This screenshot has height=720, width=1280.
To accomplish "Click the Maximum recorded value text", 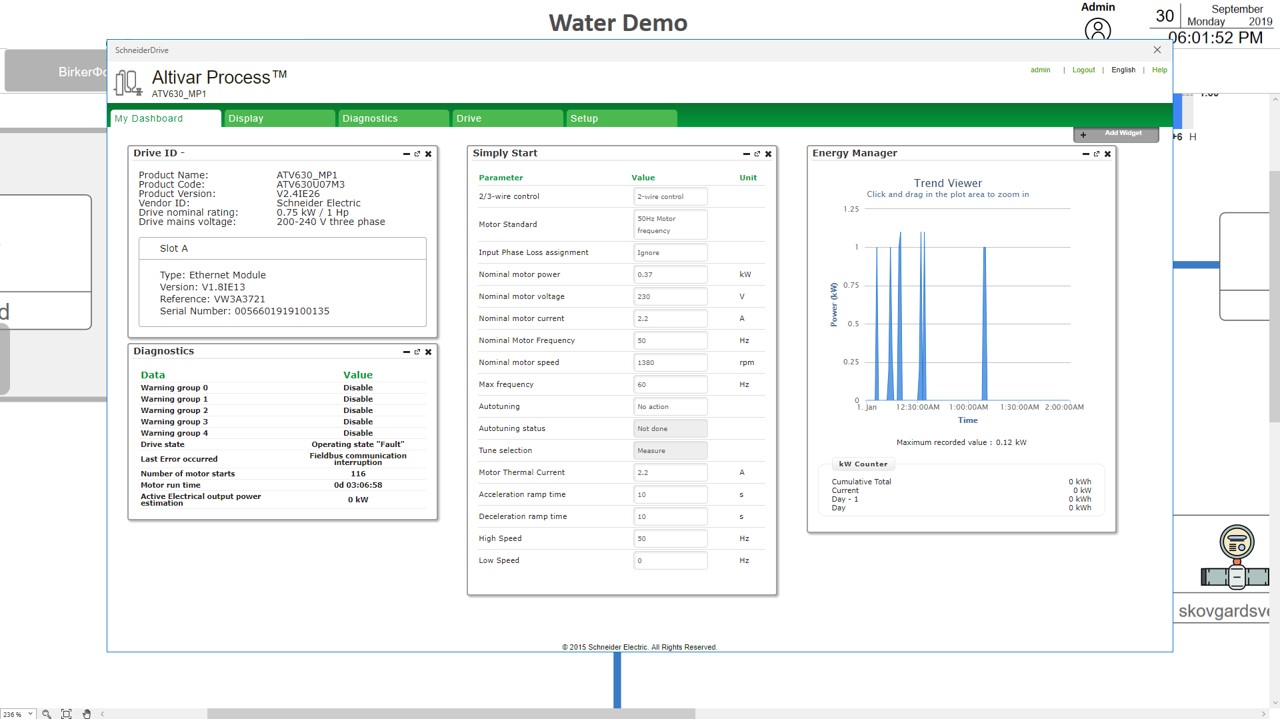I will point(961,442).
